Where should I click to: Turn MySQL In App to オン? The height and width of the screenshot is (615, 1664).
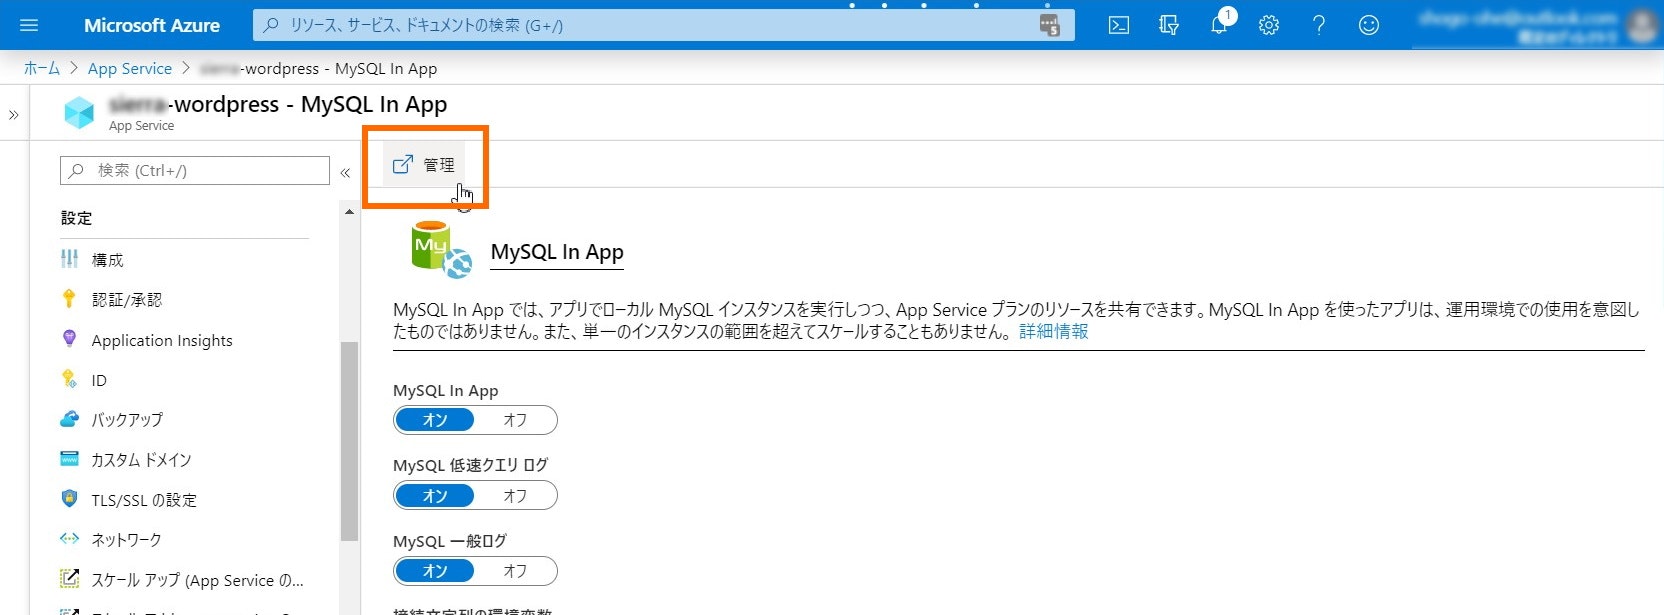[x=435, y=420]
